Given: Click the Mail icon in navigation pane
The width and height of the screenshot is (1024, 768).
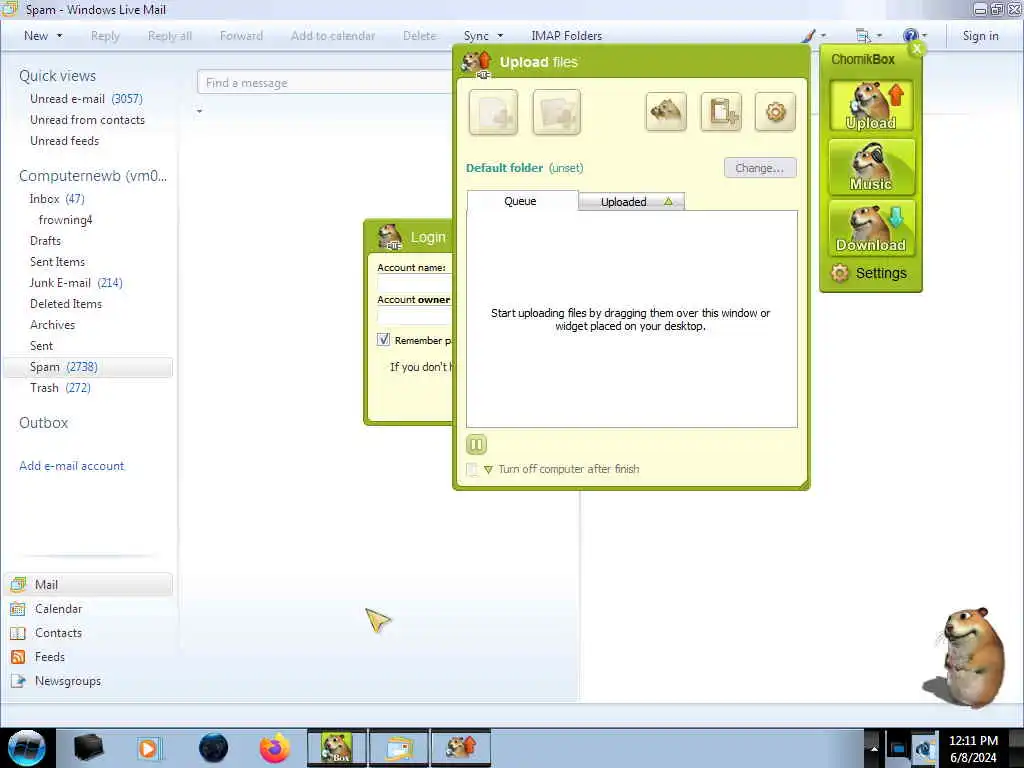Looking at the screenshot, I should [19, 584].
